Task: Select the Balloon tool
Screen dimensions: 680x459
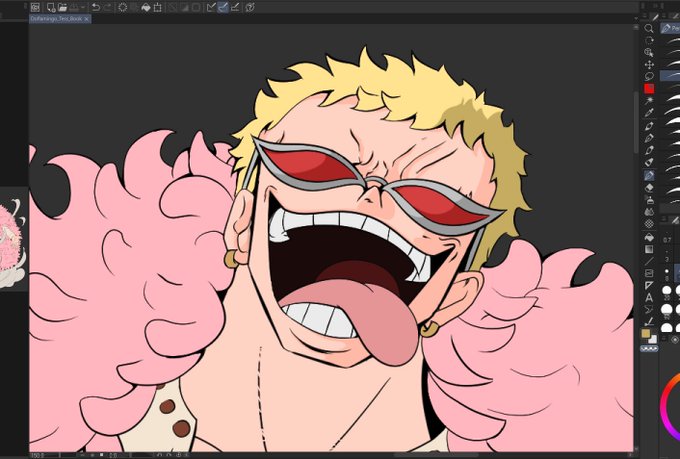Action: click(649, 309)
